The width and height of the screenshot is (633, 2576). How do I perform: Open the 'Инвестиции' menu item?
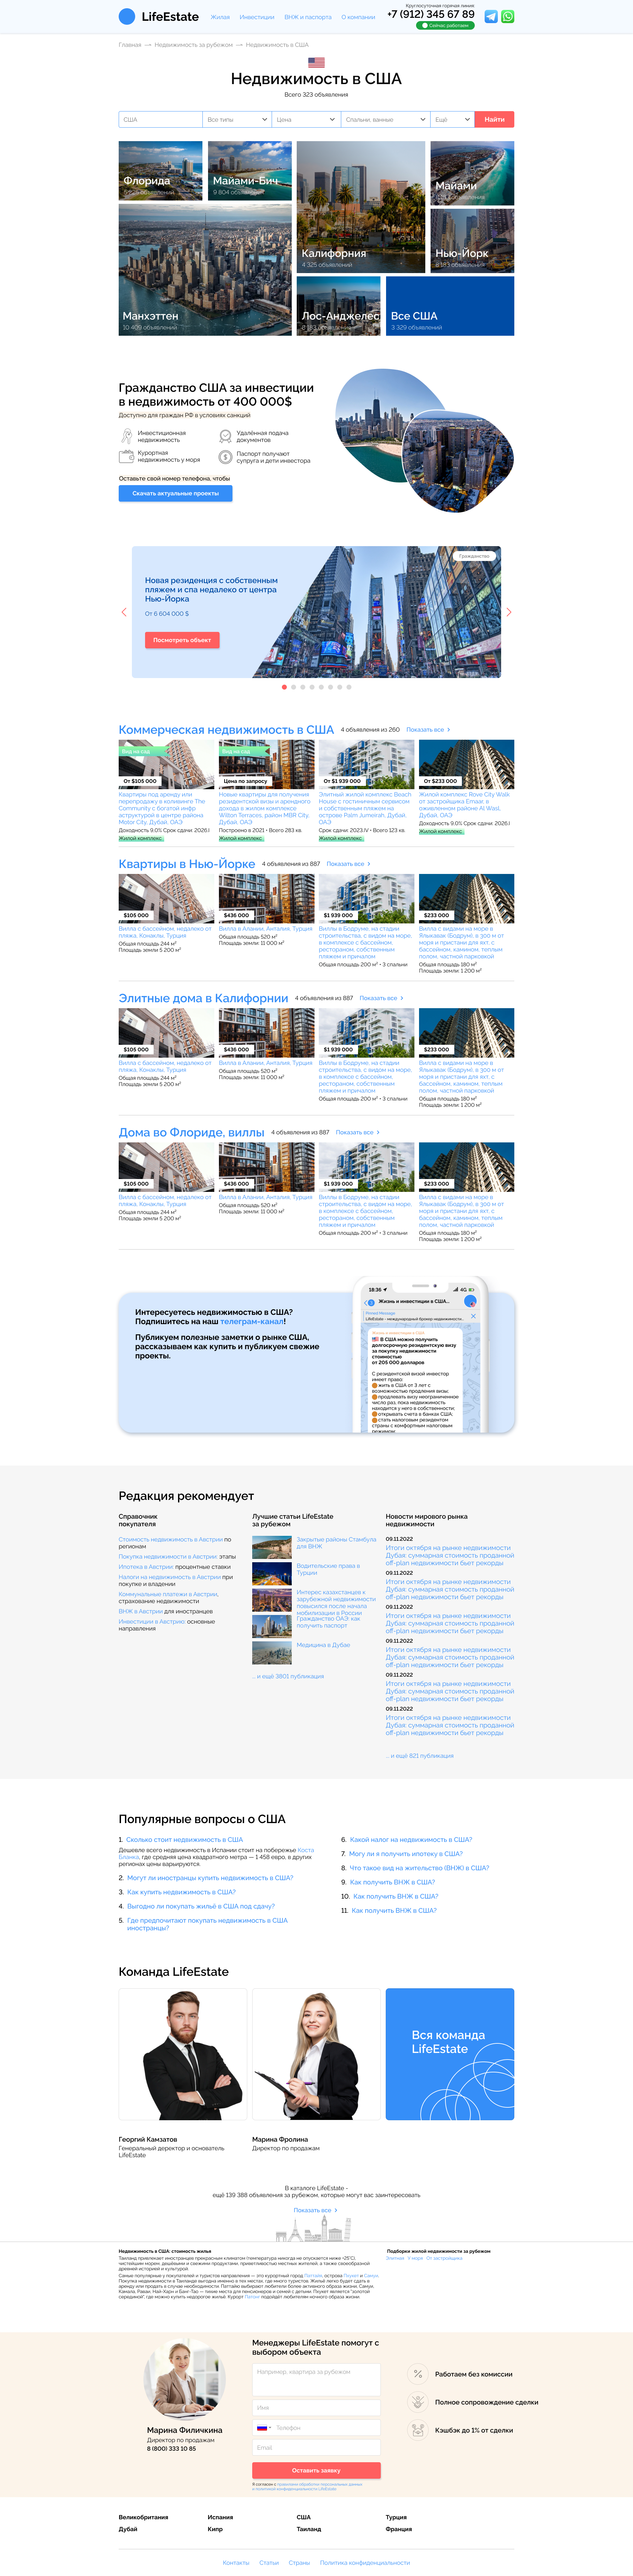point(257,17)
